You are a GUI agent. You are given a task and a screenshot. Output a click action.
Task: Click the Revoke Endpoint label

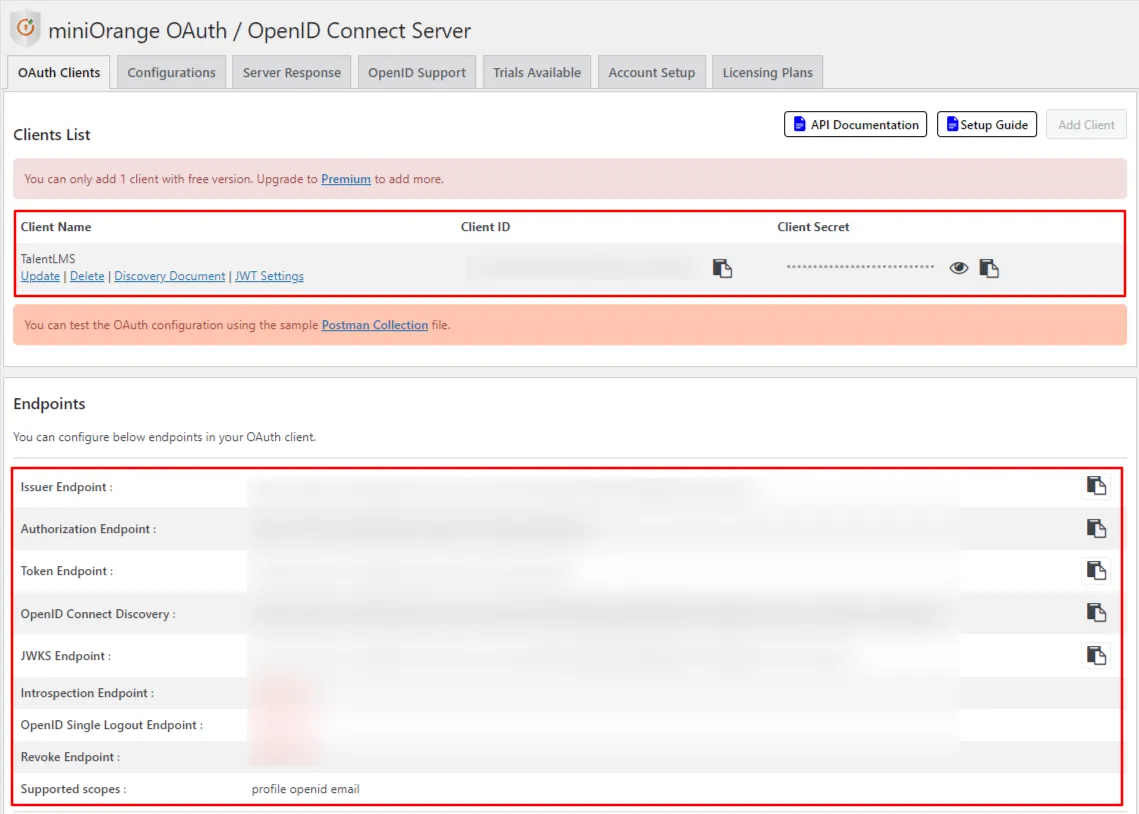coord(70,757)
